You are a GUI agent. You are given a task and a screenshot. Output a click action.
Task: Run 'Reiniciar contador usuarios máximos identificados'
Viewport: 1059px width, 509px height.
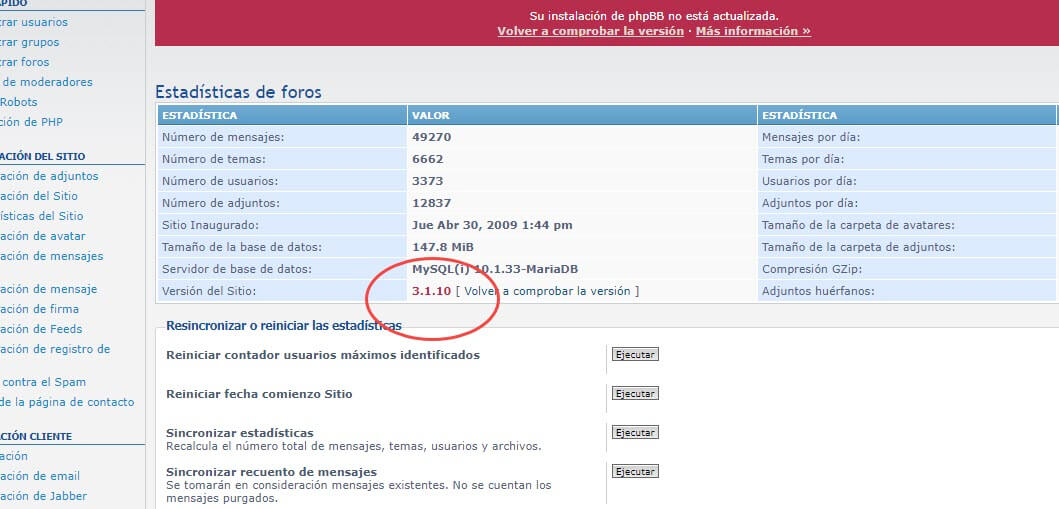click(635, 355)
